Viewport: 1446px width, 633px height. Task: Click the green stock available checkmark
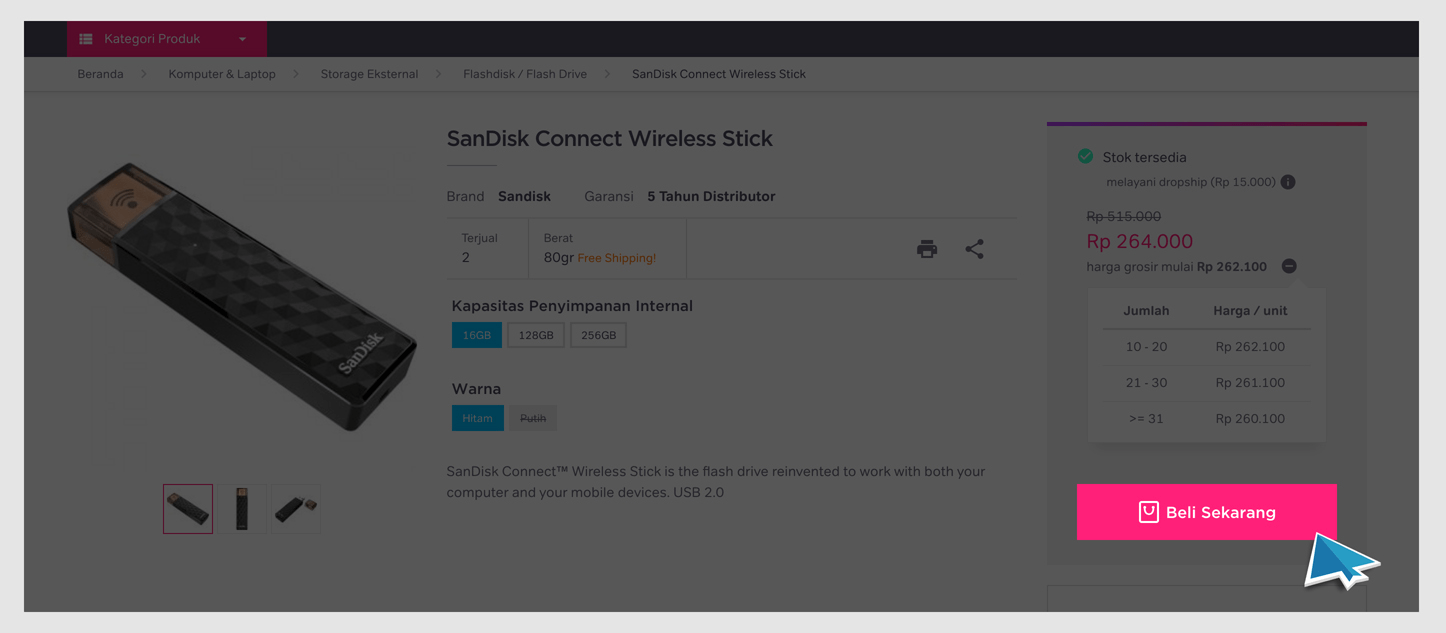[x=1086, y=156]
